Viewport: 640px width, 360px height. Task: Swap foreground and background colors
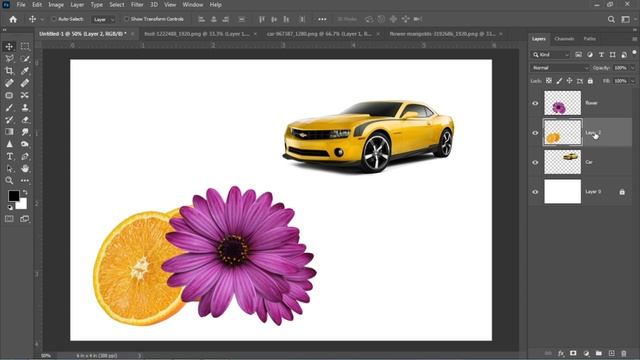pyautogui.click(x=25, y=192)
